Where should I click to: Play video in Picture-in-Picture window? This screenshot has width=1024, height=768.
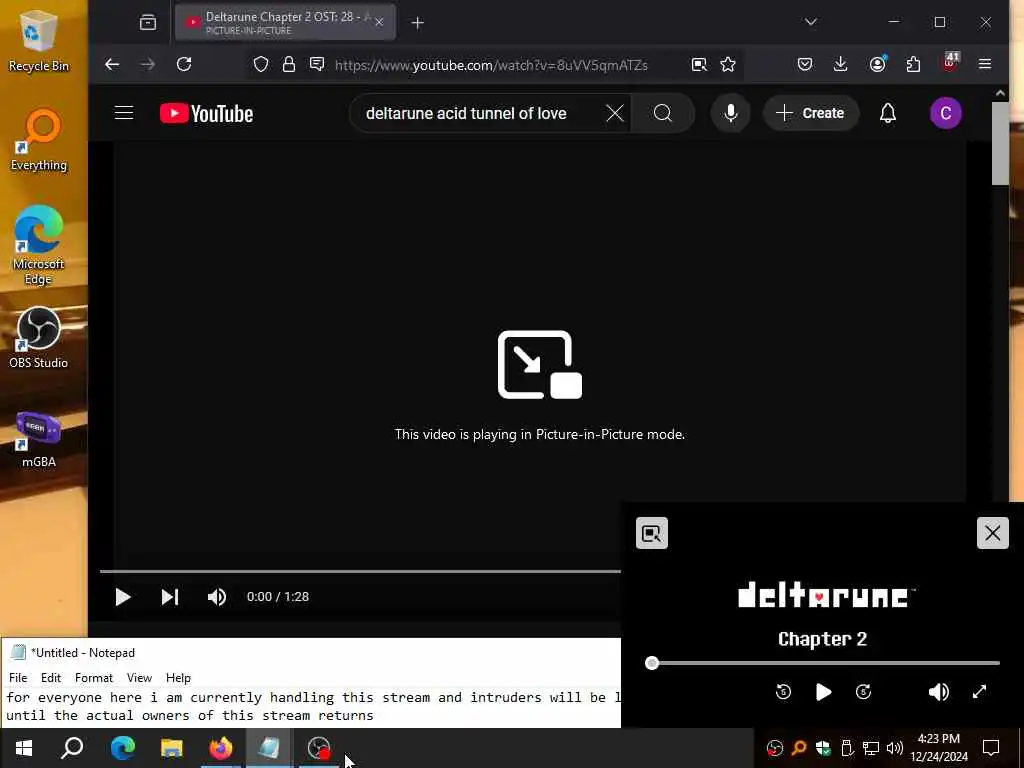tap(824, 692)
